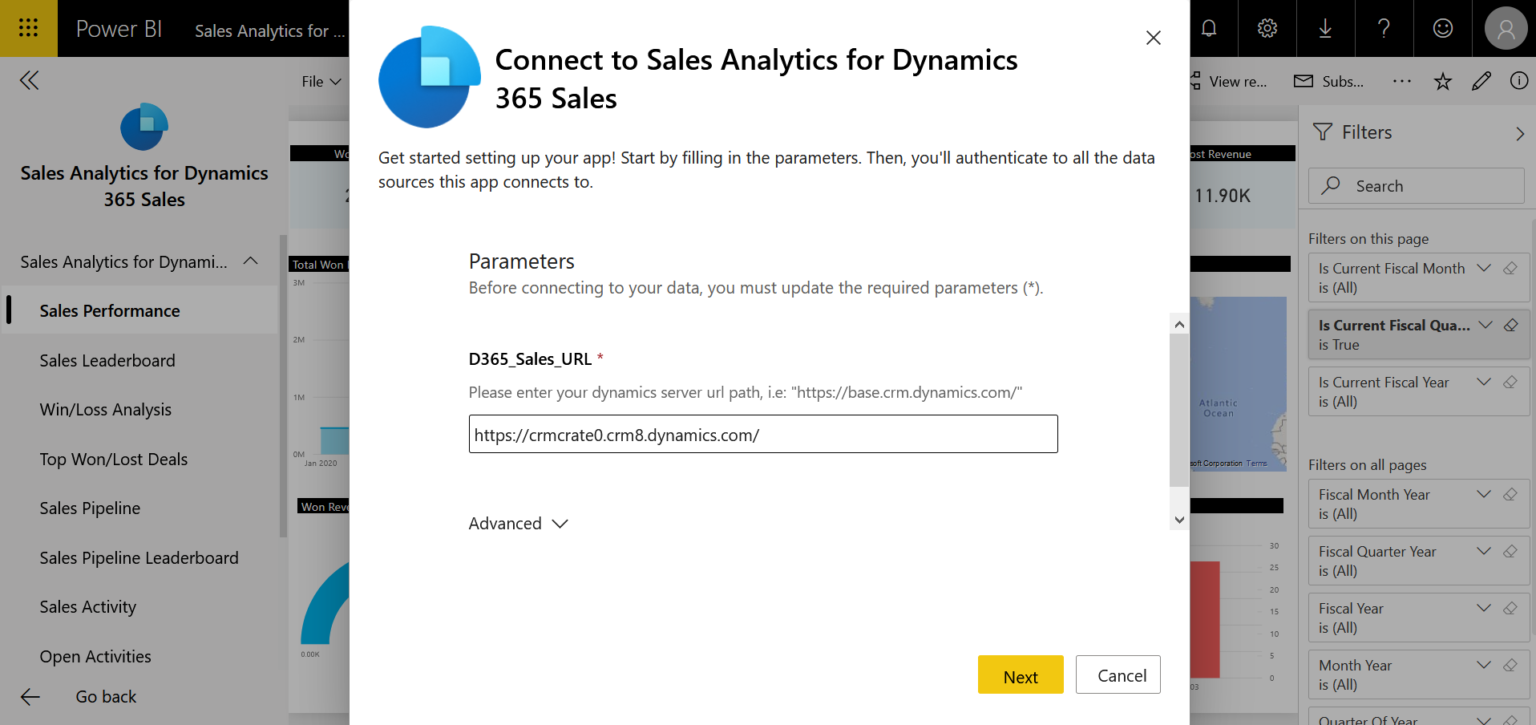The height and width of the screenshot is (725, 1536).
Task: Clear the Fiscal Quarter Year filter eraser
Action: click(x=1511, y=551)
